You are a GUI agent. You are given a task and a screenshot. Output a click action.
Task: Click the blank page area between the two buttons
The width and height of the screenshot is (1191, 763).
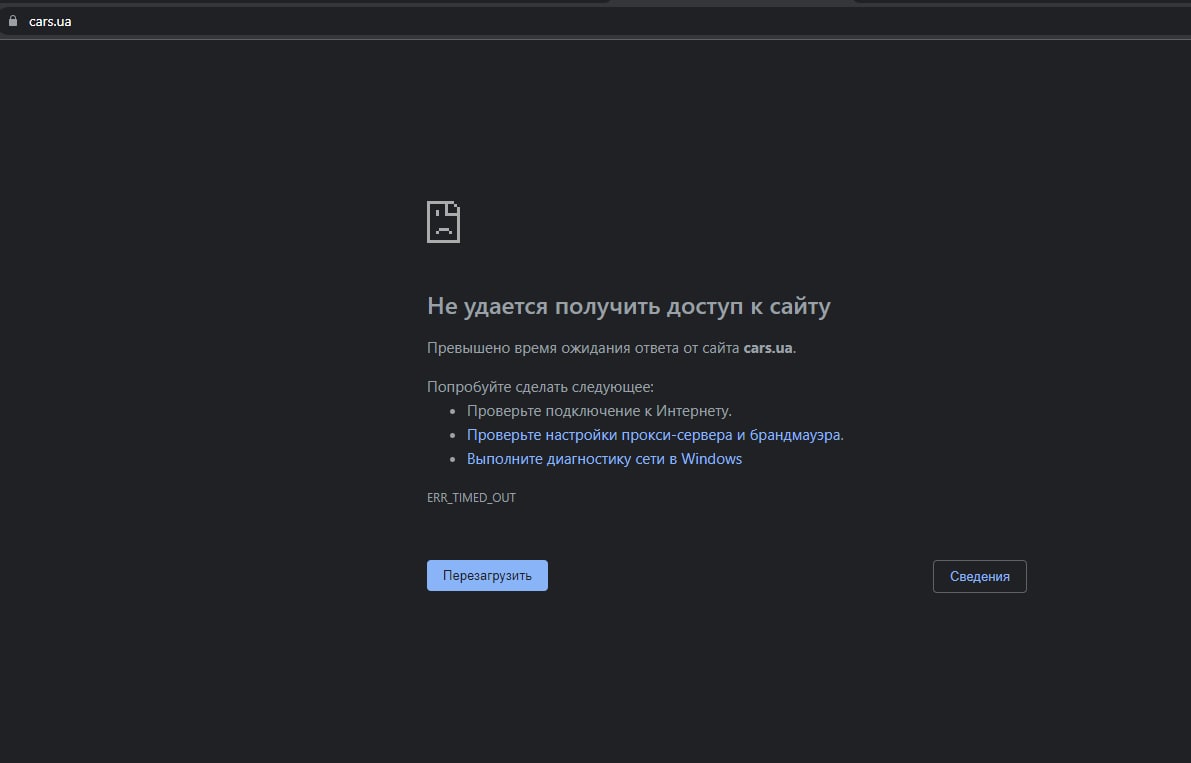[x=740, y=577]
